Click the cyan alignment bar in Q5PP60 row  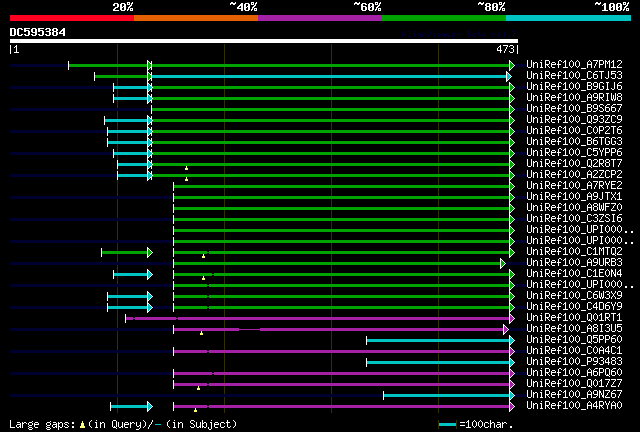coord(438,341)
